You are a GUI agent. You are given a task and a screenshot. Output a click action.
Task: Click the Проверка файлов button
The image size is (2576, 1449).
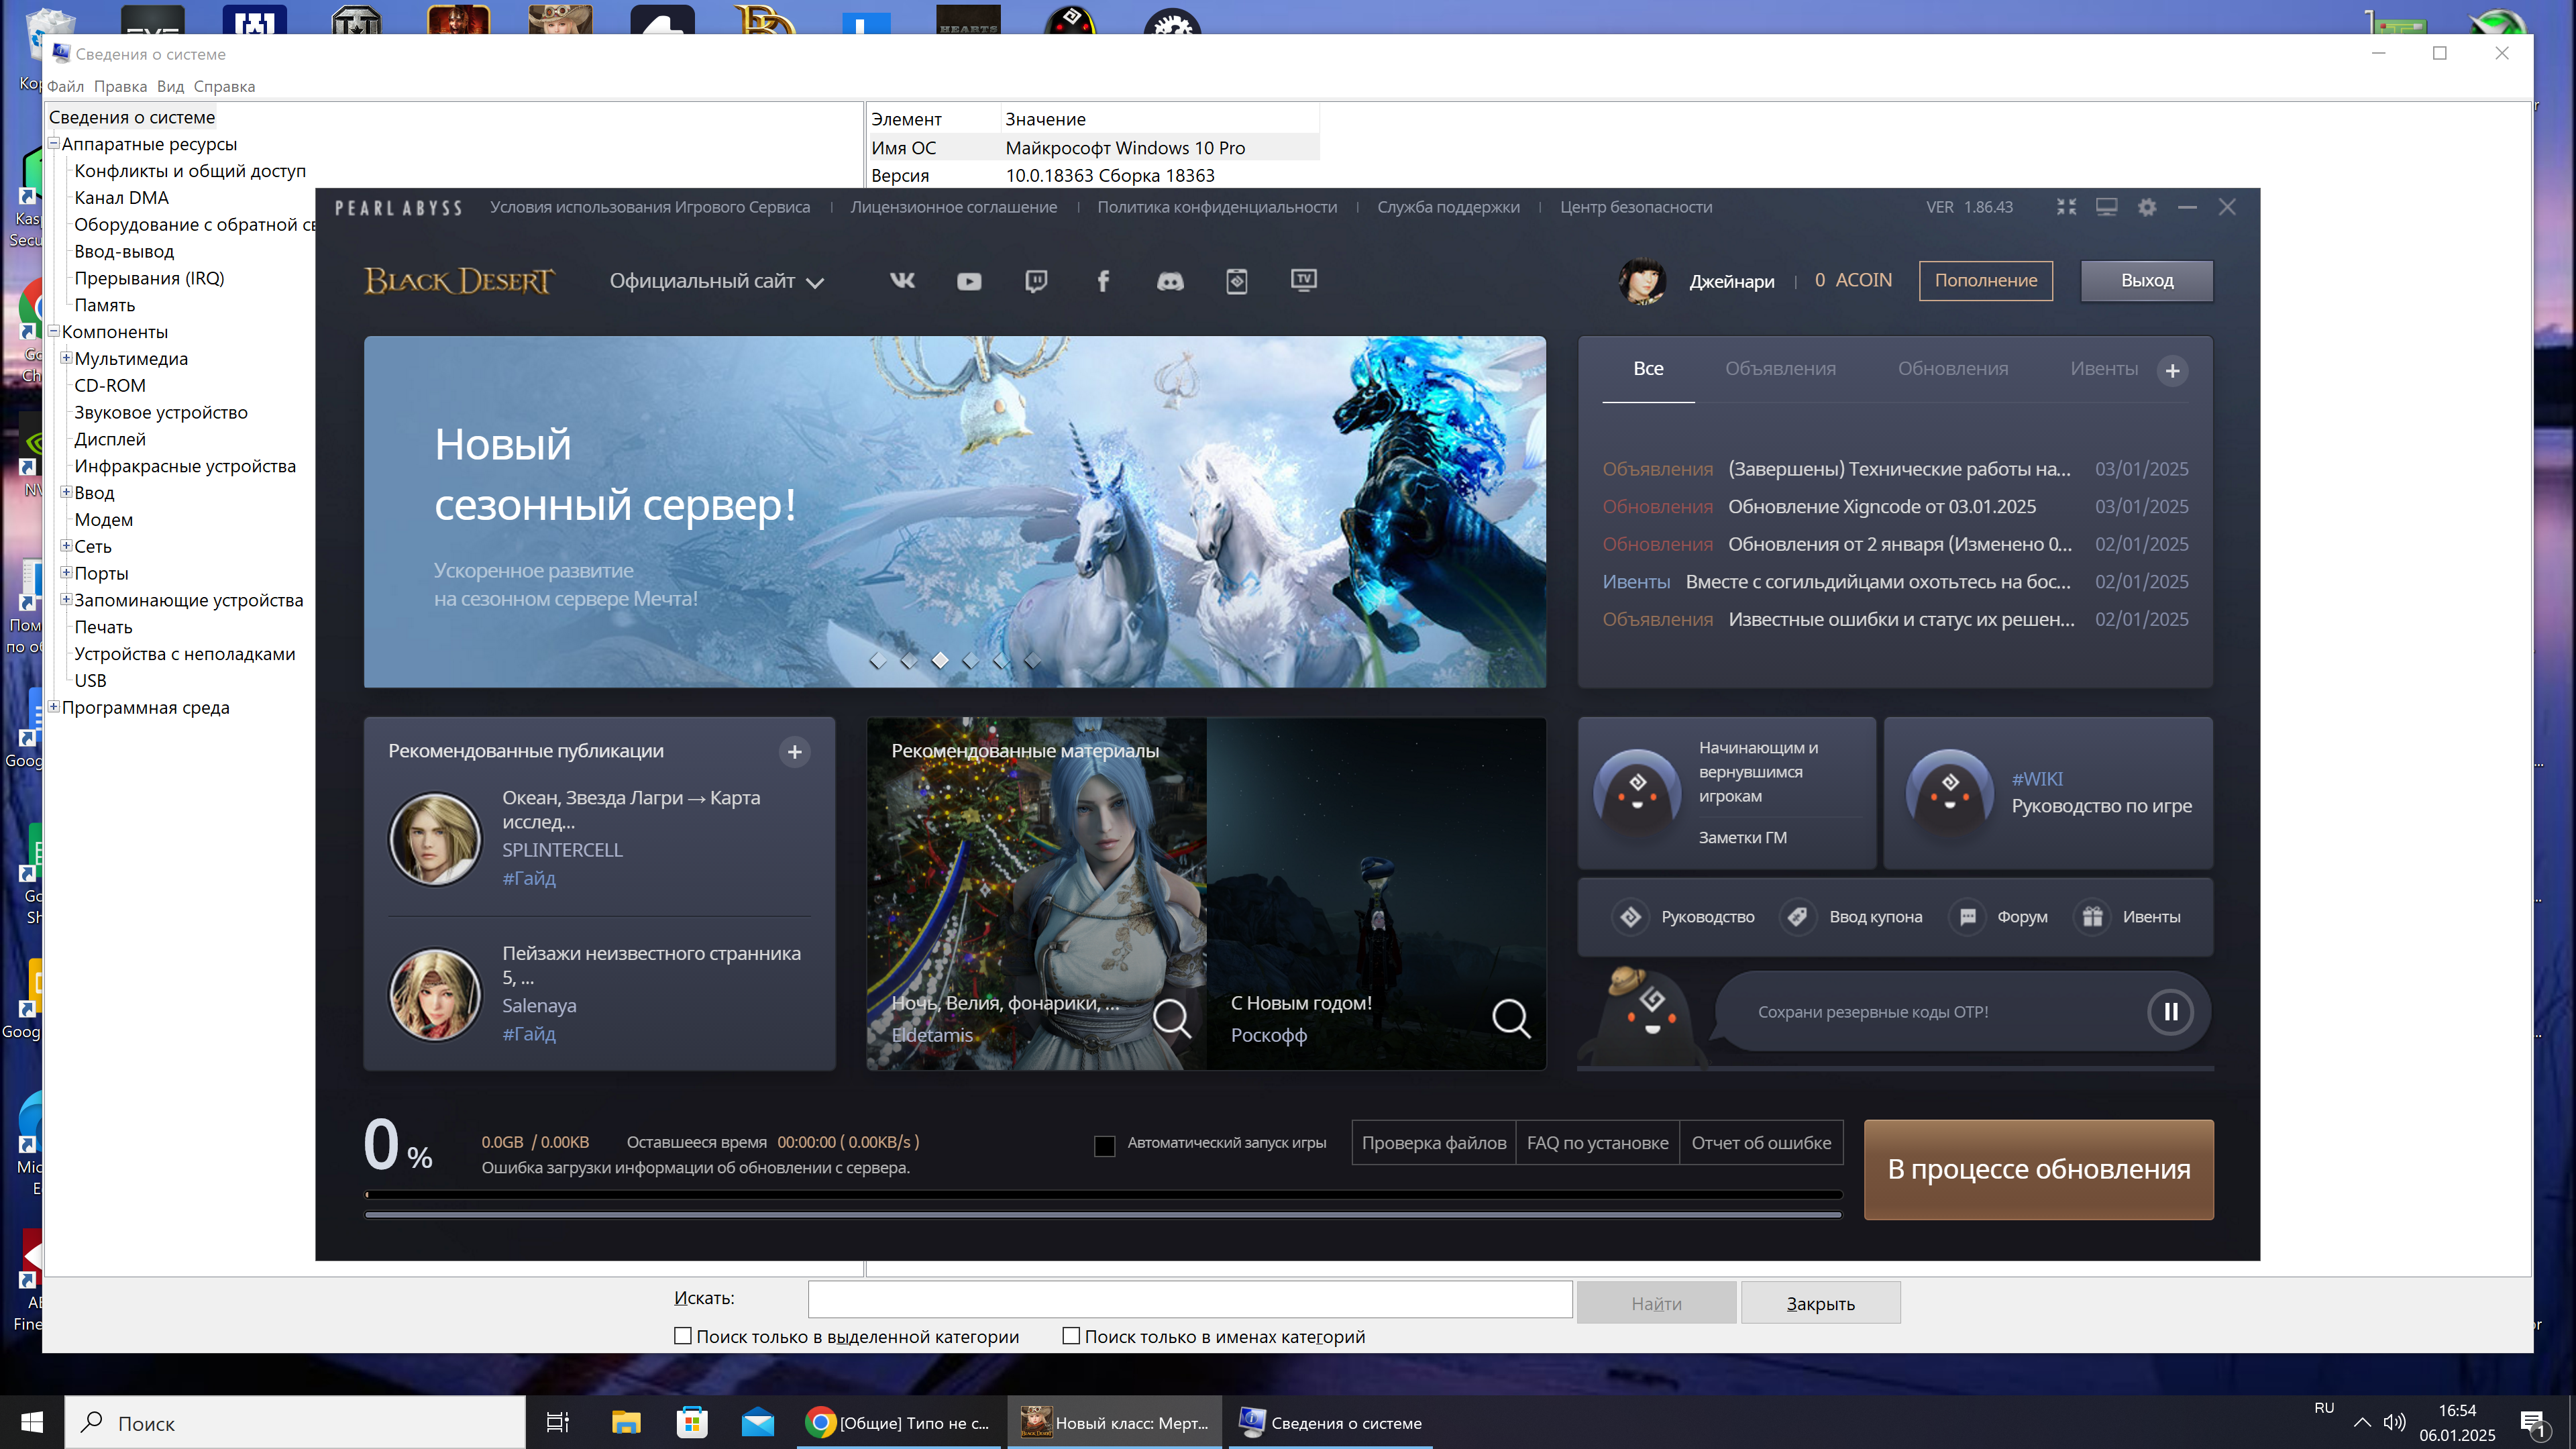tap(1433, 1143)
